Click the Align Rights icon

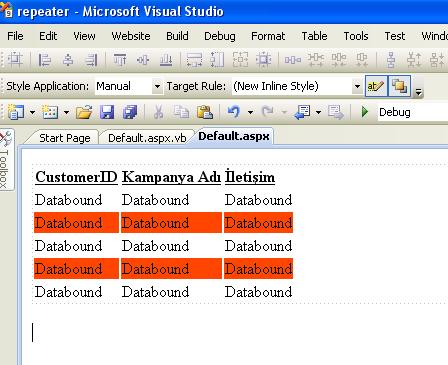point(91,60)
